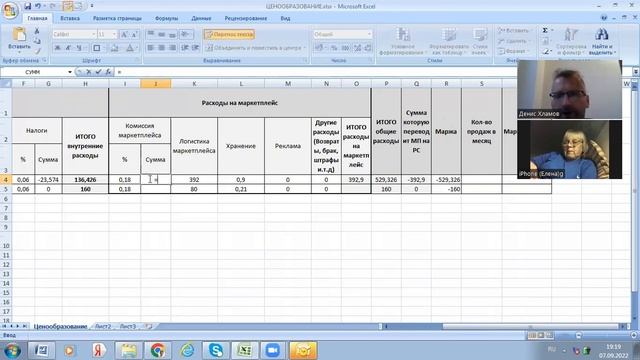This screenshot has height=360, width=640.
Task: Decrease the number of decimal places
Action: [368, 48]
